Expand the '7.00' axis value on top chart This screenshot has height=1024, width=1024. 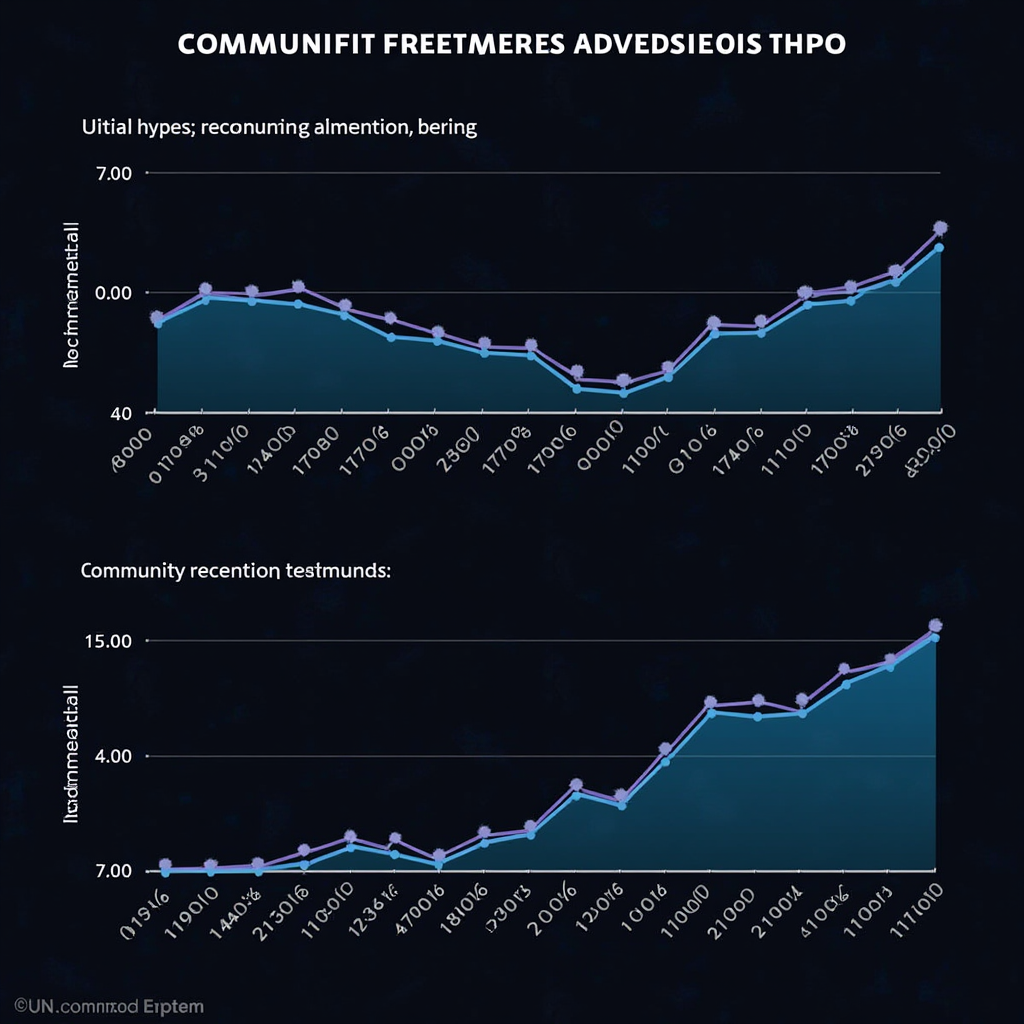point(113,172)
